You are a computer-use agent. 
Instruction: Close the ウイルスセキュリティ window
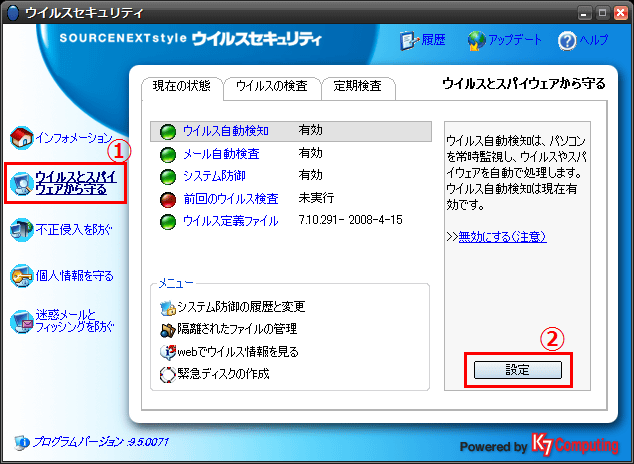click(621, 13)
